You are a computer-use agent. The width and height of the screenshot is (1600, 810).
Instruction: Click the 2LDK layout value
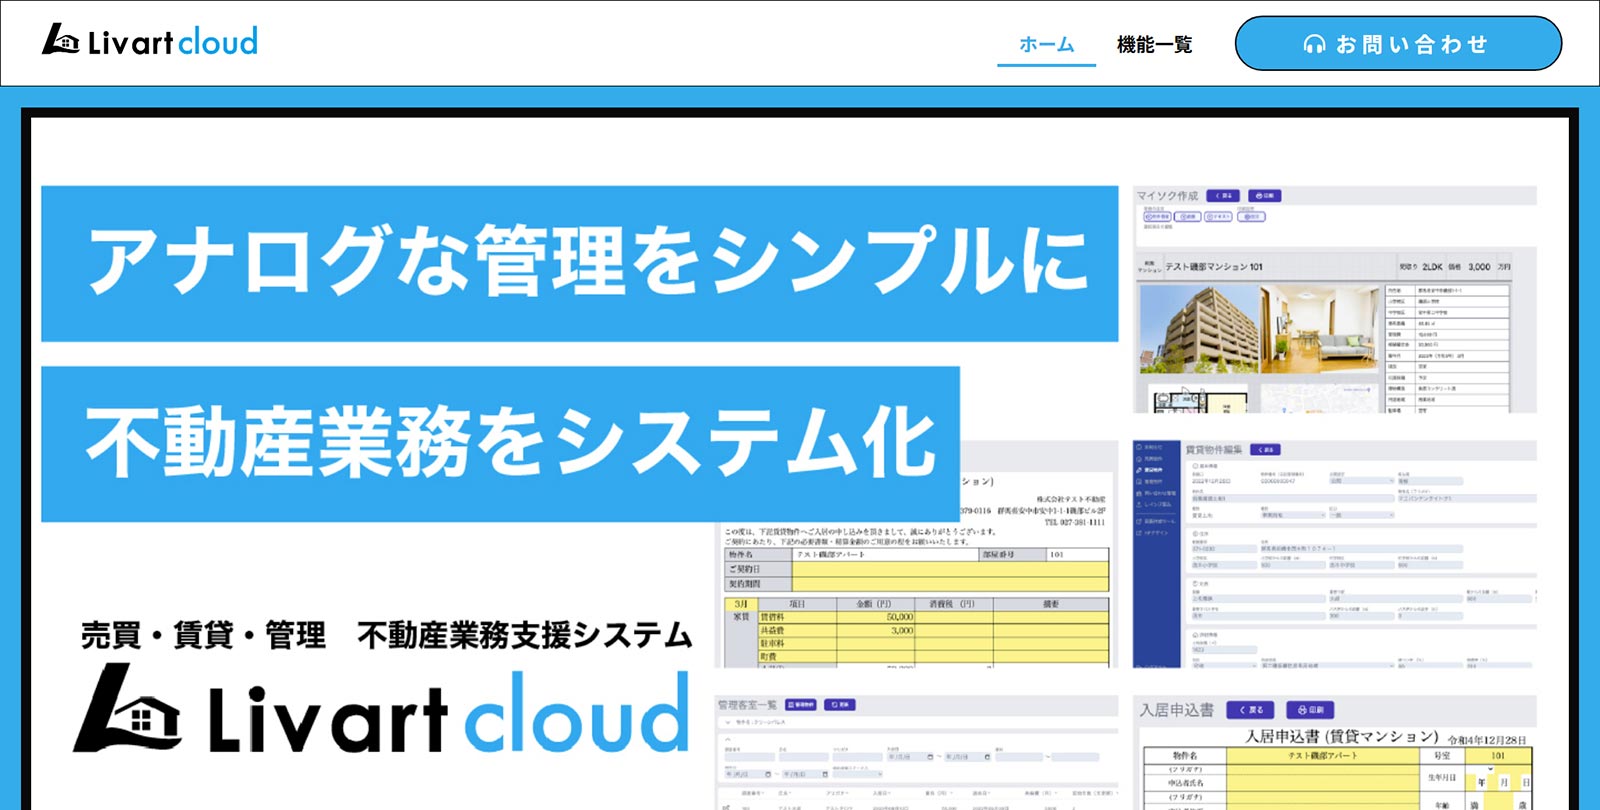[x=1432, y=267]
